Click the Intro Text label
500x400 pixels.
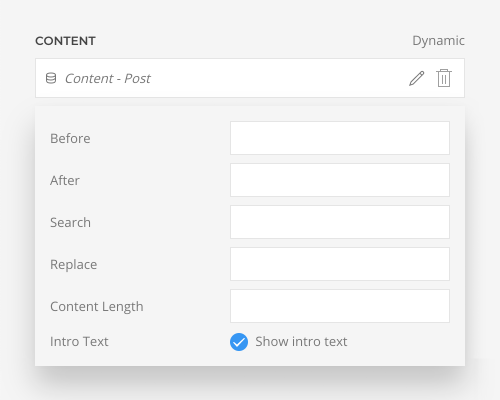pyautogui.click(x=79, y=342)
